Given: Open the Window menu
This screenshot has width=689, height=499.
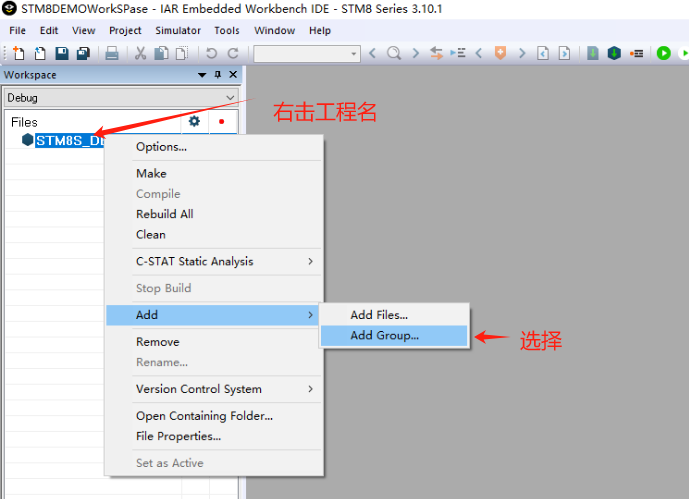Looking at the screenshot, I should coord(275,31).
